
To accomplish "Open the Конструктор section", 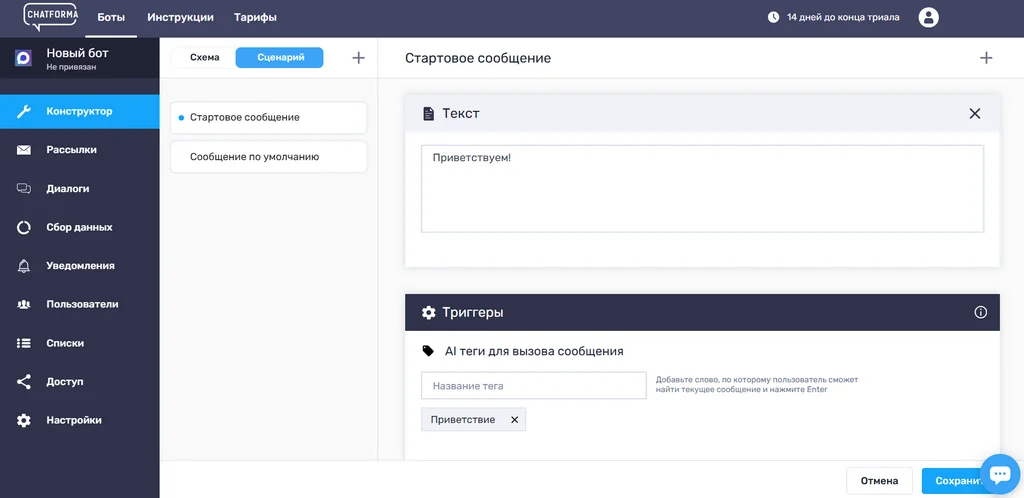I will coord(80,112).
